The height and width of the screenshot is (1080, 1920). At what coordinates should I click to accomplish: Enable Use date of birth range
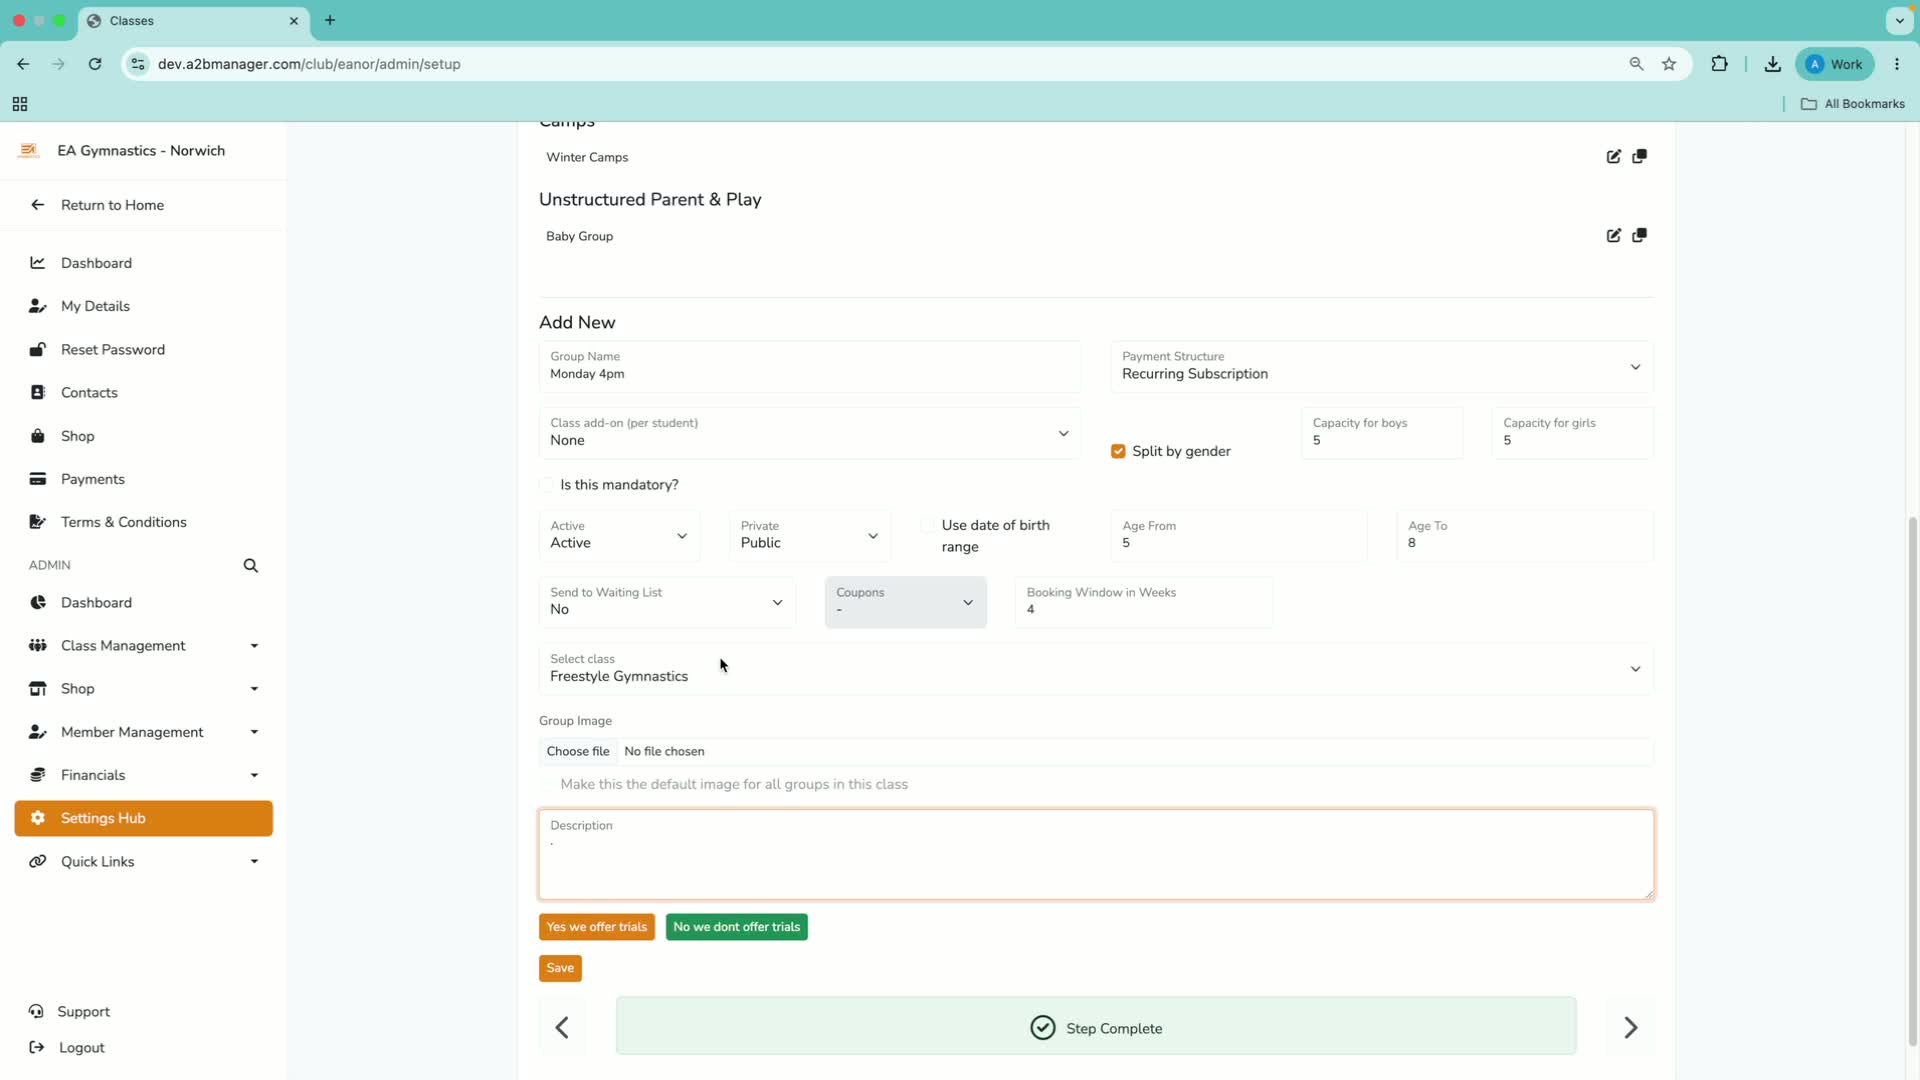[x=928, y=526]
